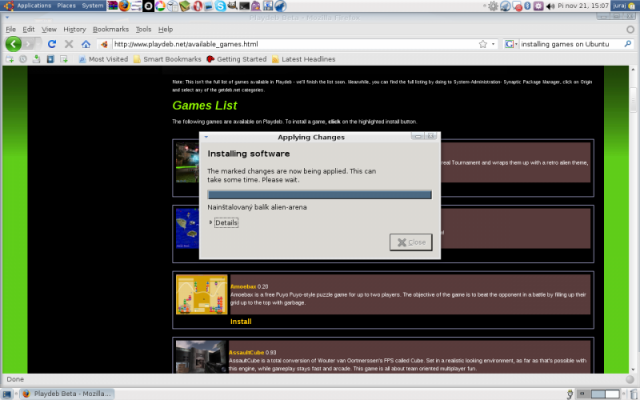This screenshot has width=640, height=400.
Task: Open the Smart Bookmarks folder
Action: click(x=167, y=59)
